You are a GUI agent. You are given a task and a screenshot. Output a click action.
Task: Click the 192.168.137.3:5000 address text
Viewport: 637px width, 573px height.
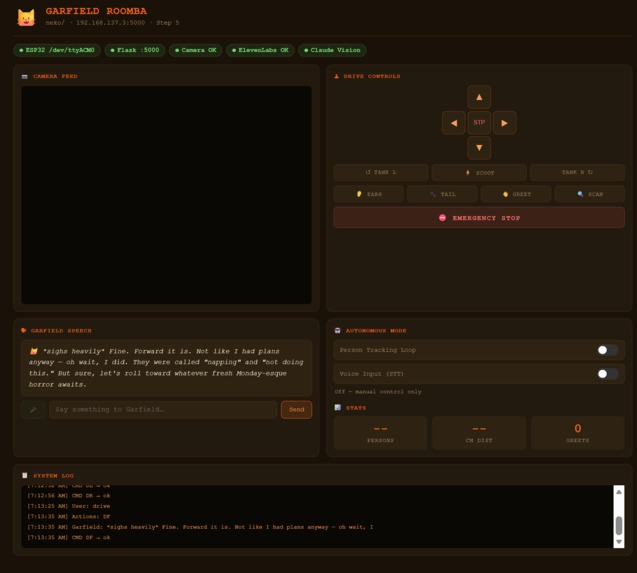(110, 23)
